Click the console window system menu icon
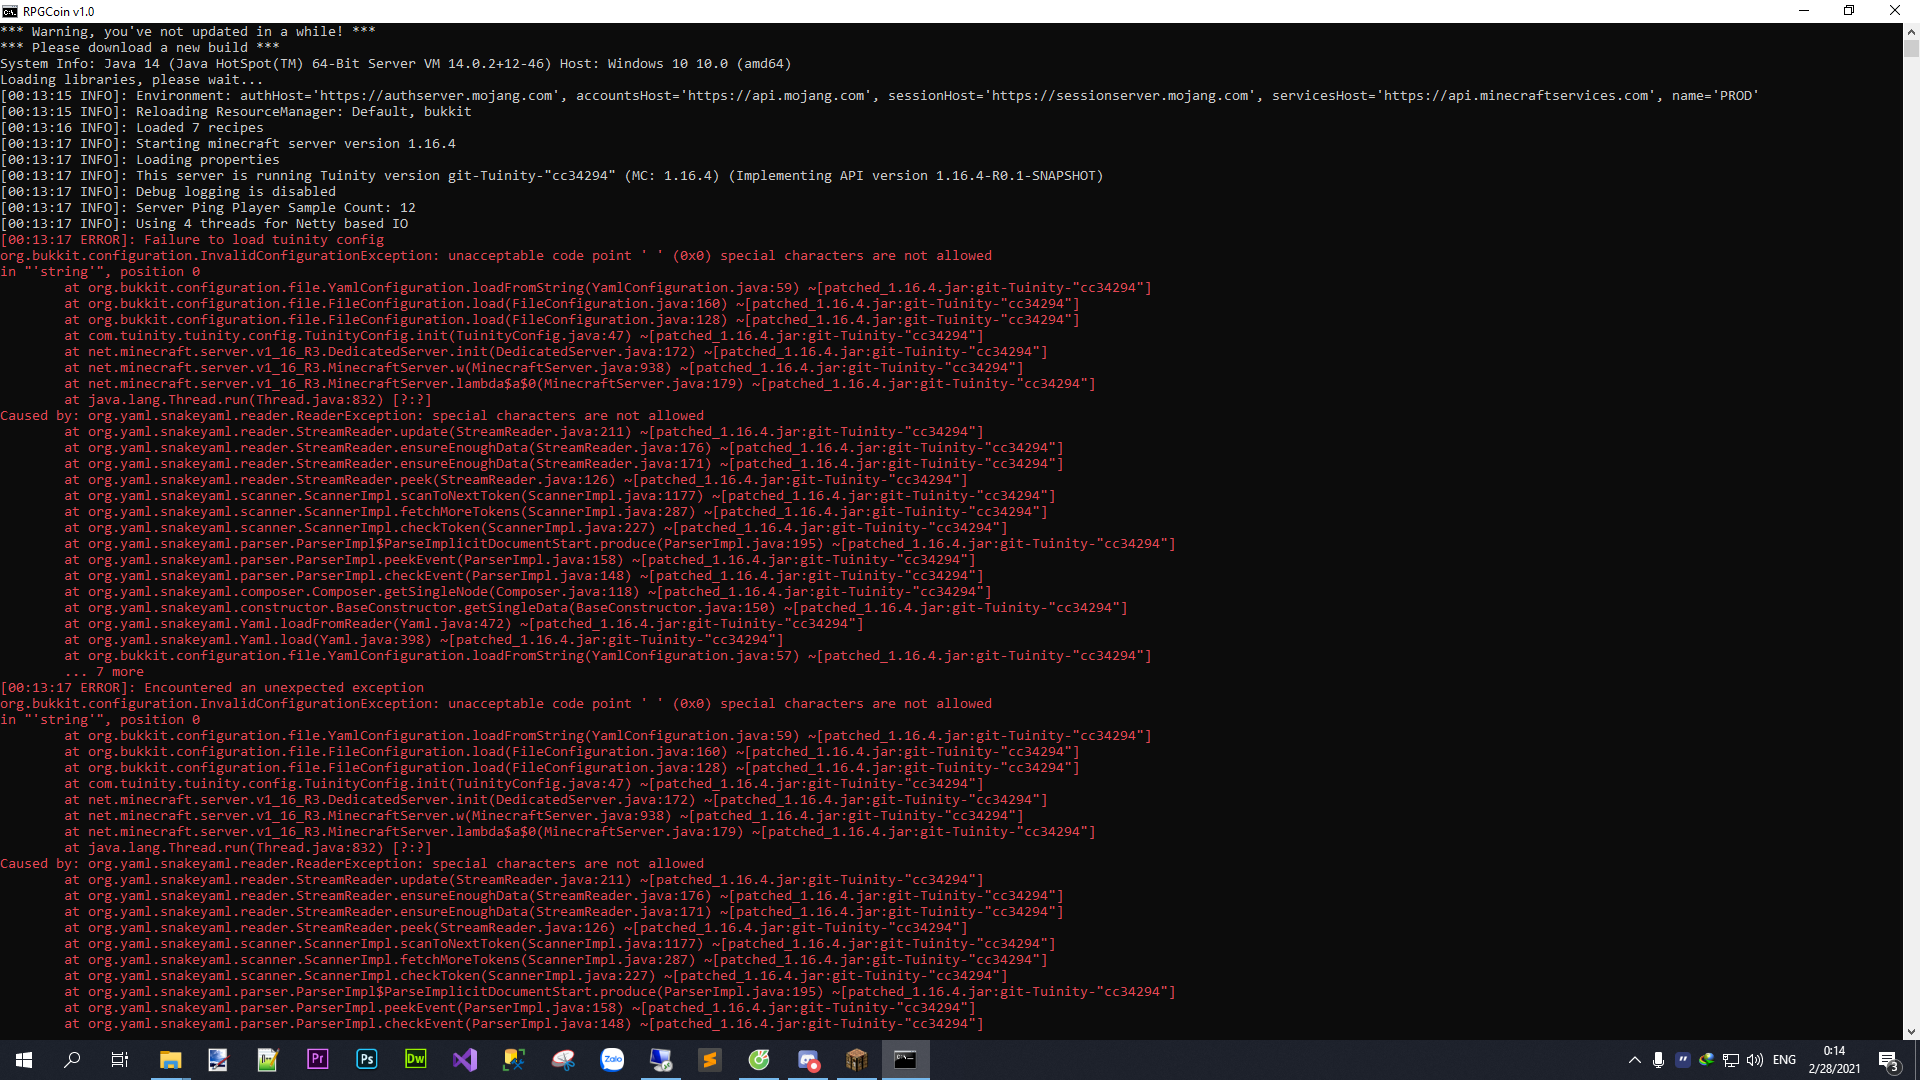 (10, 11)
